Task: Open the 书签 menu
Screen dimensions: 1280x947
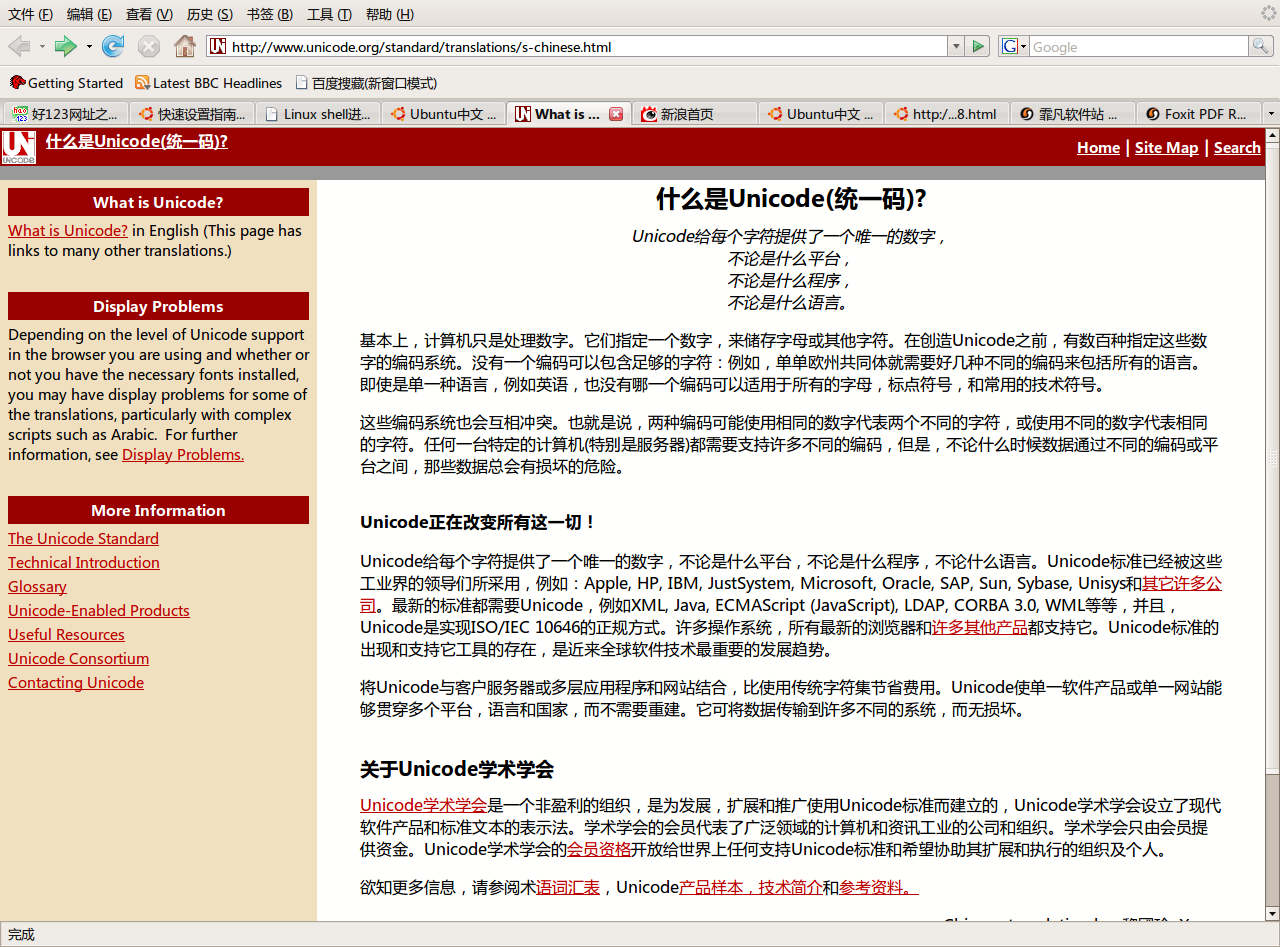Action: [270, 14]
